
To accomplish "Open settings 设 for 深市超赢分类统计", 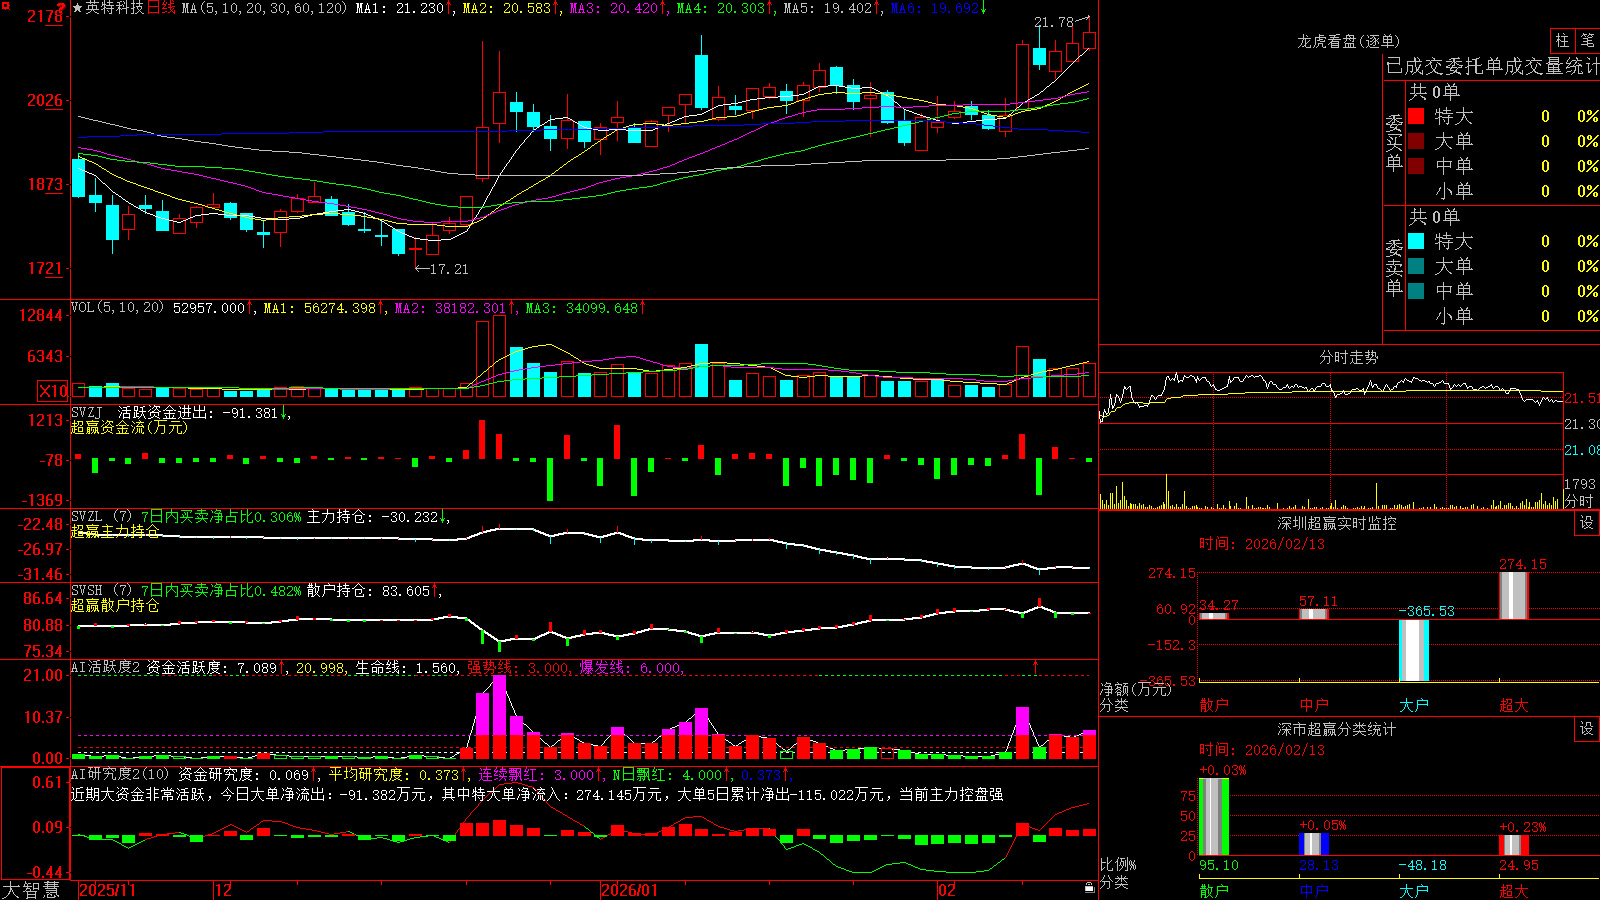I will 1587,729.
